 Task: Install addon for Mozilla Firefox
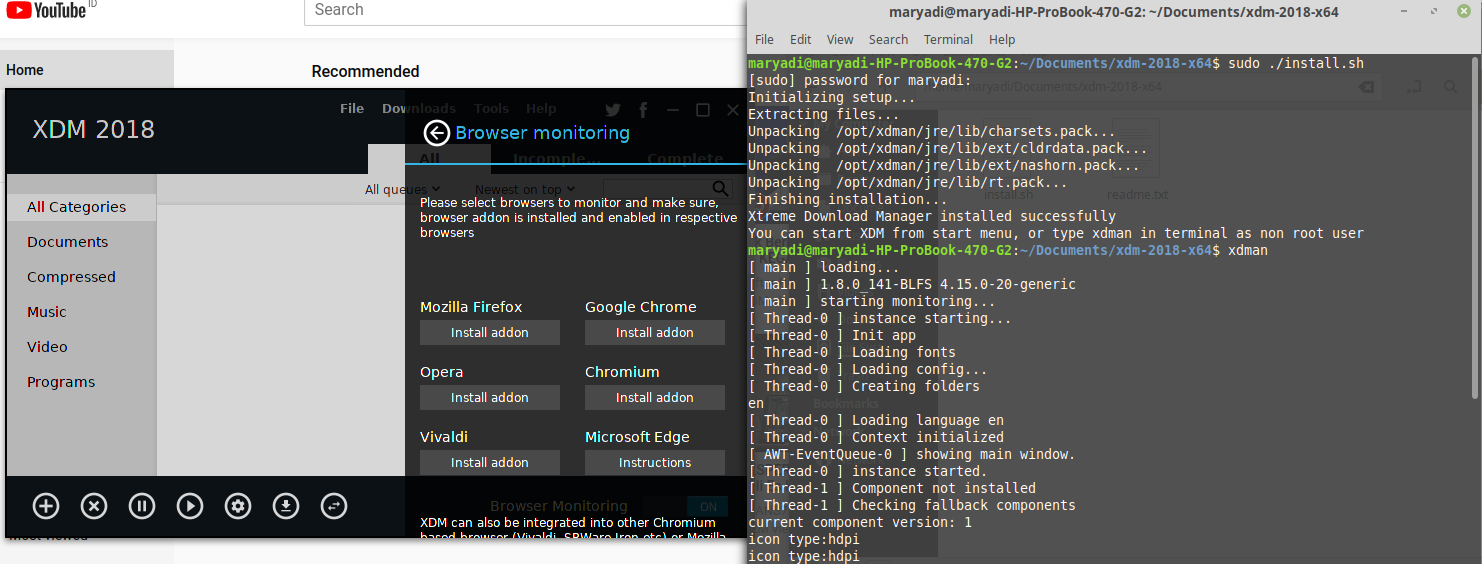490,333
